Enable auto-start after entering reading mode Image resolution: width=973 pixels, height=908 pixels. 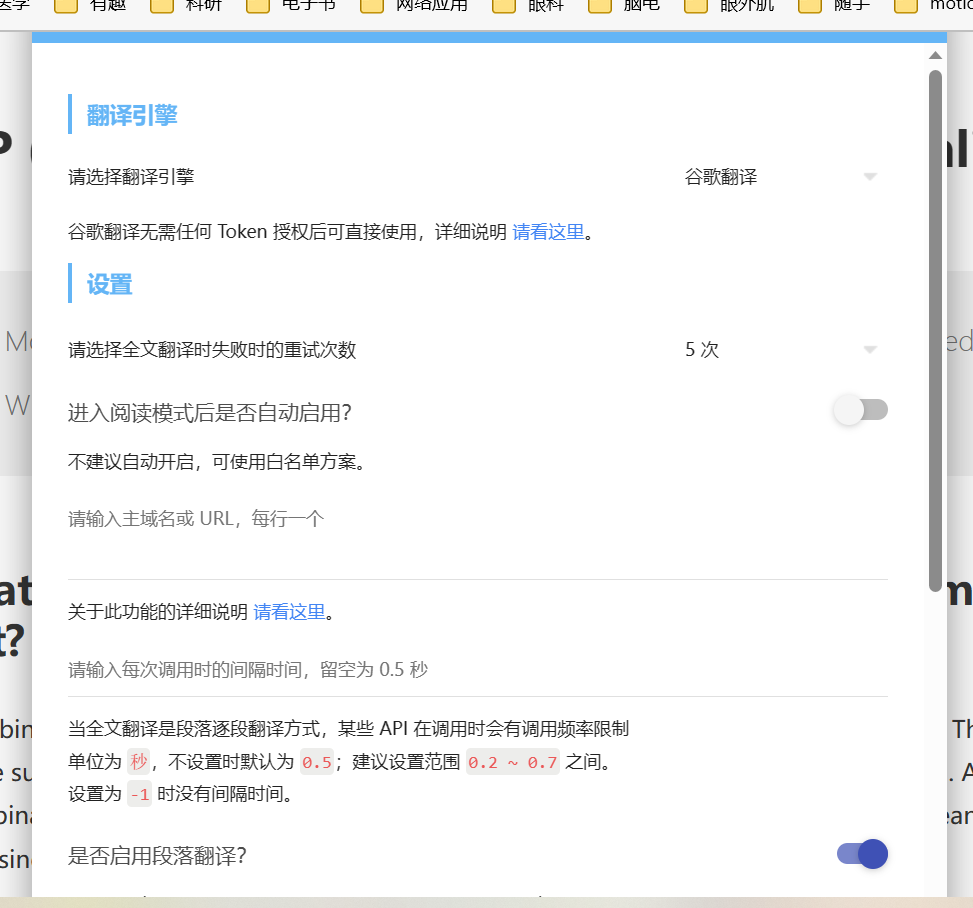[860, 410]
